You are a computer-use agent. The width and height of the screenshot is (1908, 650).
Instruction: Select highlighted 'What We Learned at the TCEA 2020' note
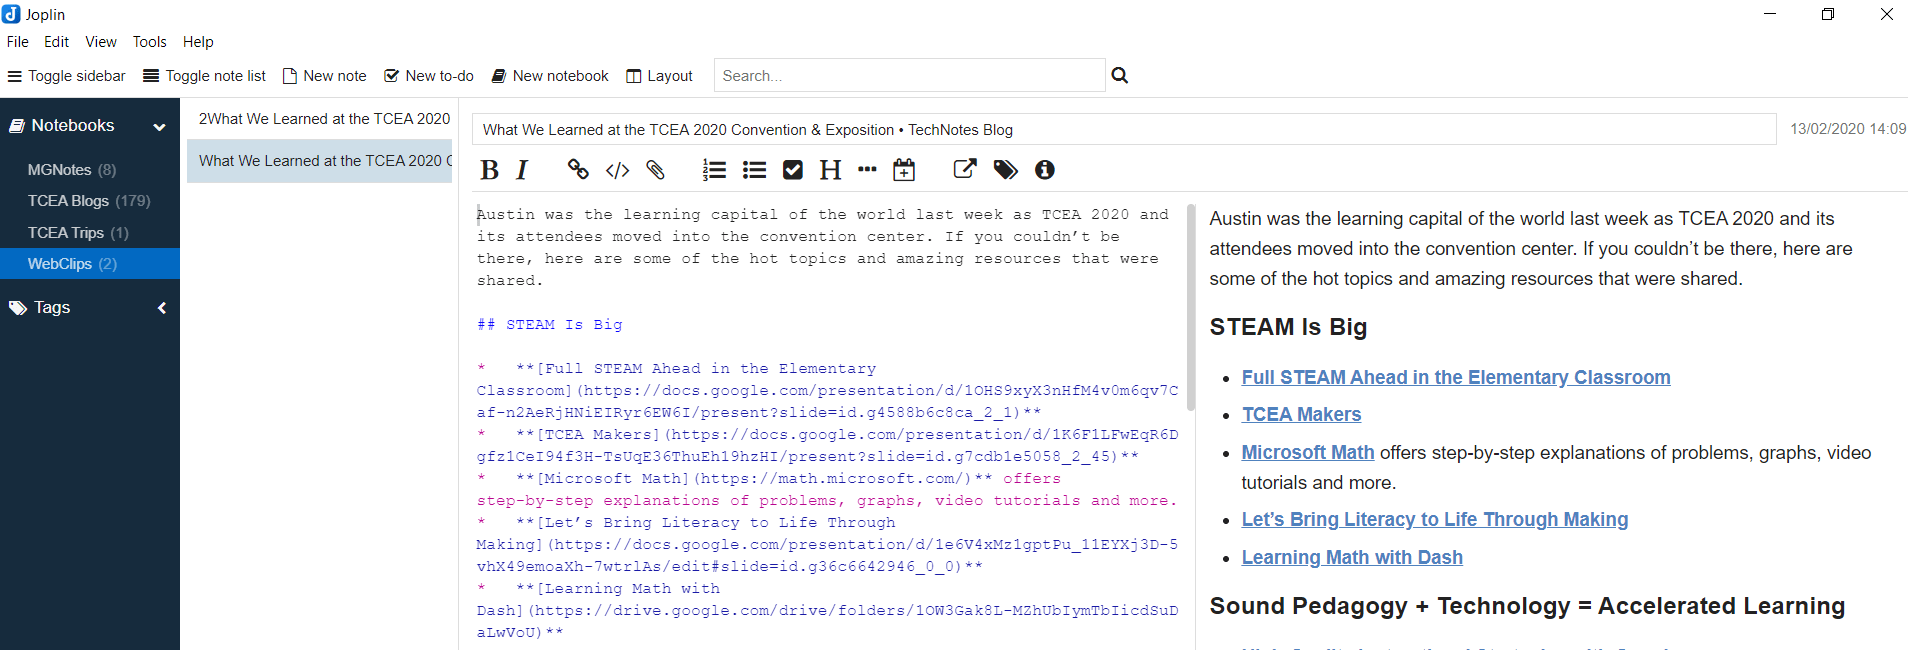click(x=320, y=161)
